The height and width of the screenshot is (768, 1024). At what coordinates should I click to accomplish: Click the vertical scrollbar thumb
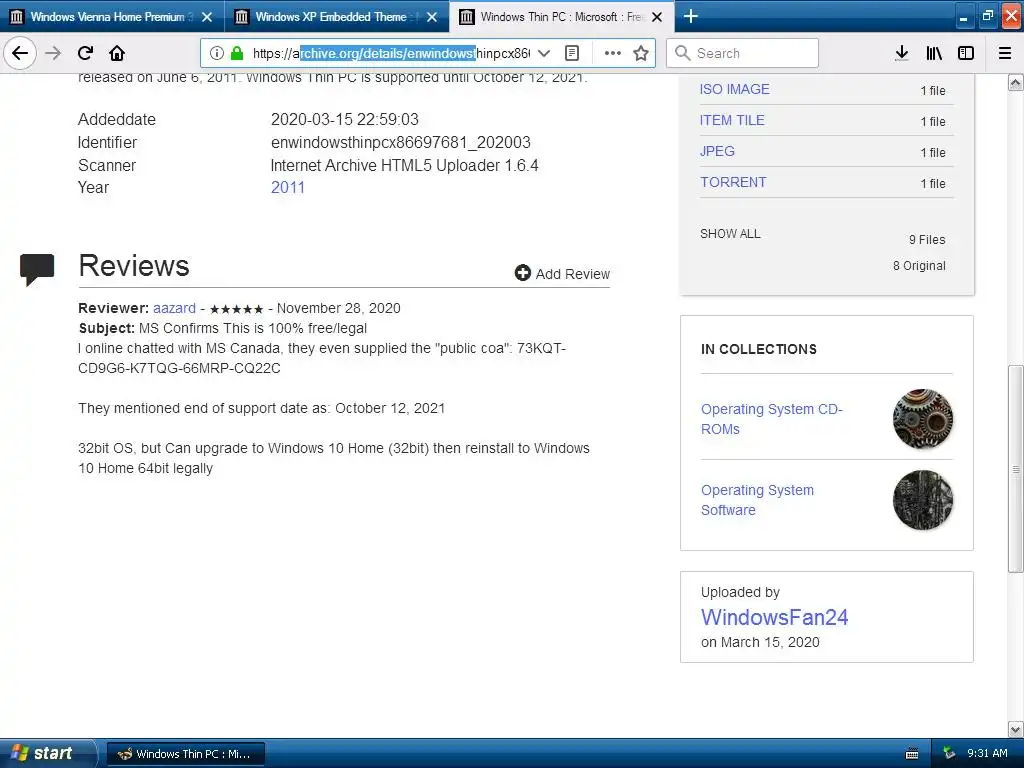point(1016,469)
